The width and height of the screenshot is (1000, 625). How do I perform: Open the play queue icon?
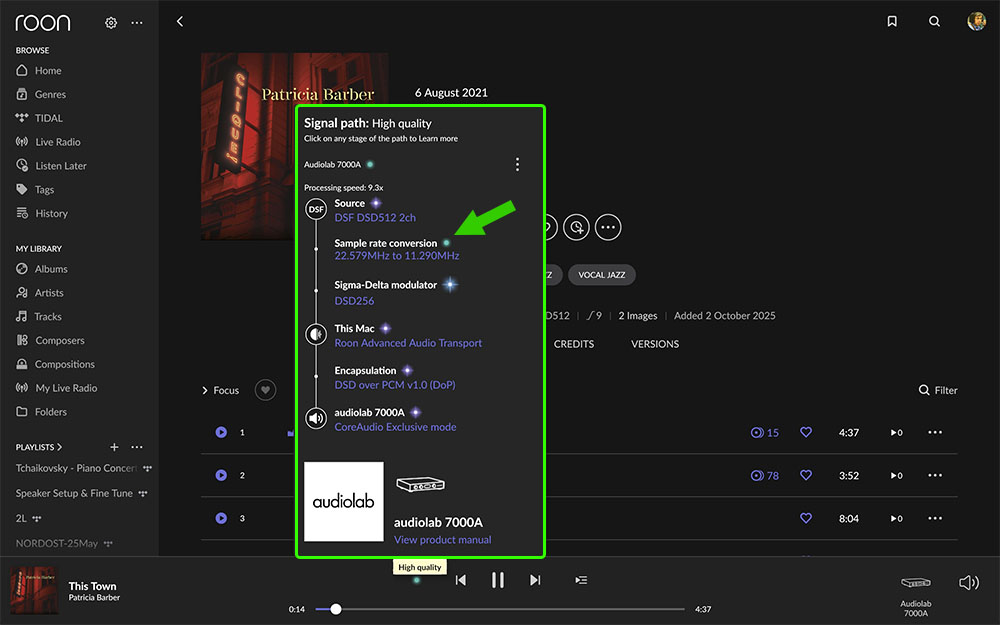[581, 580]
